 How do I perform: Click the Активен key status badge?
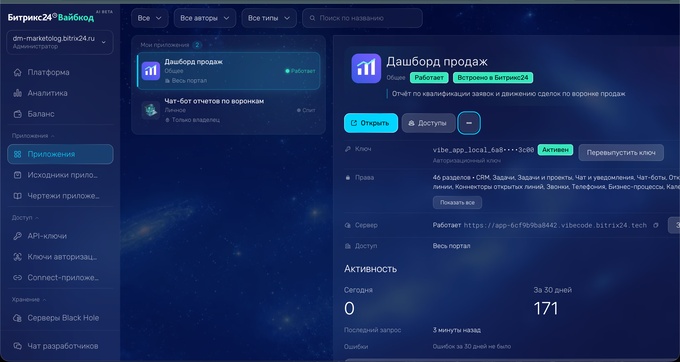(x=556, y=150)
